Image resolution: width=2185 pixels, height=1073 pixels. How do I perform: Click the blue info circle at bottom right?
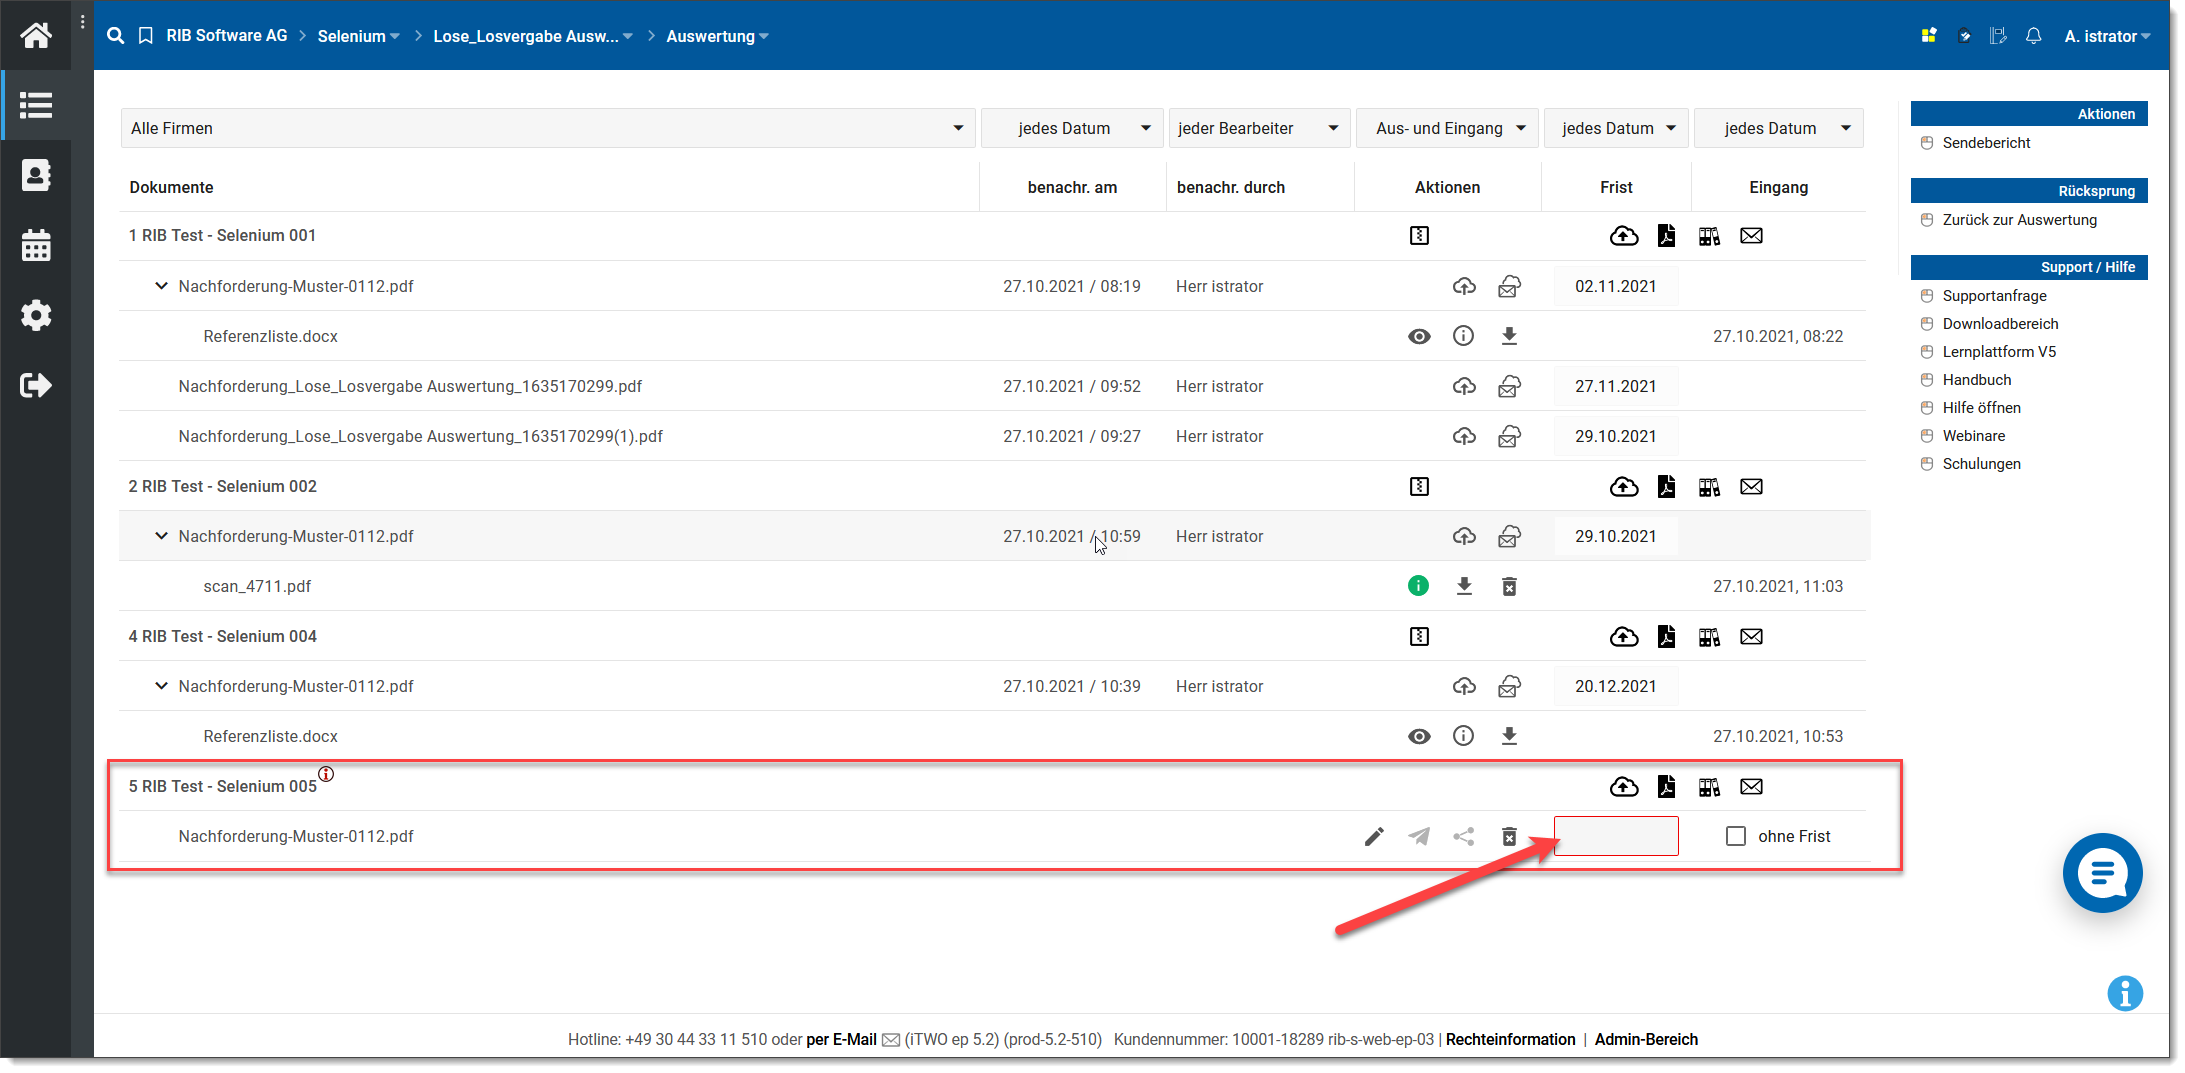click(2125, 993)
